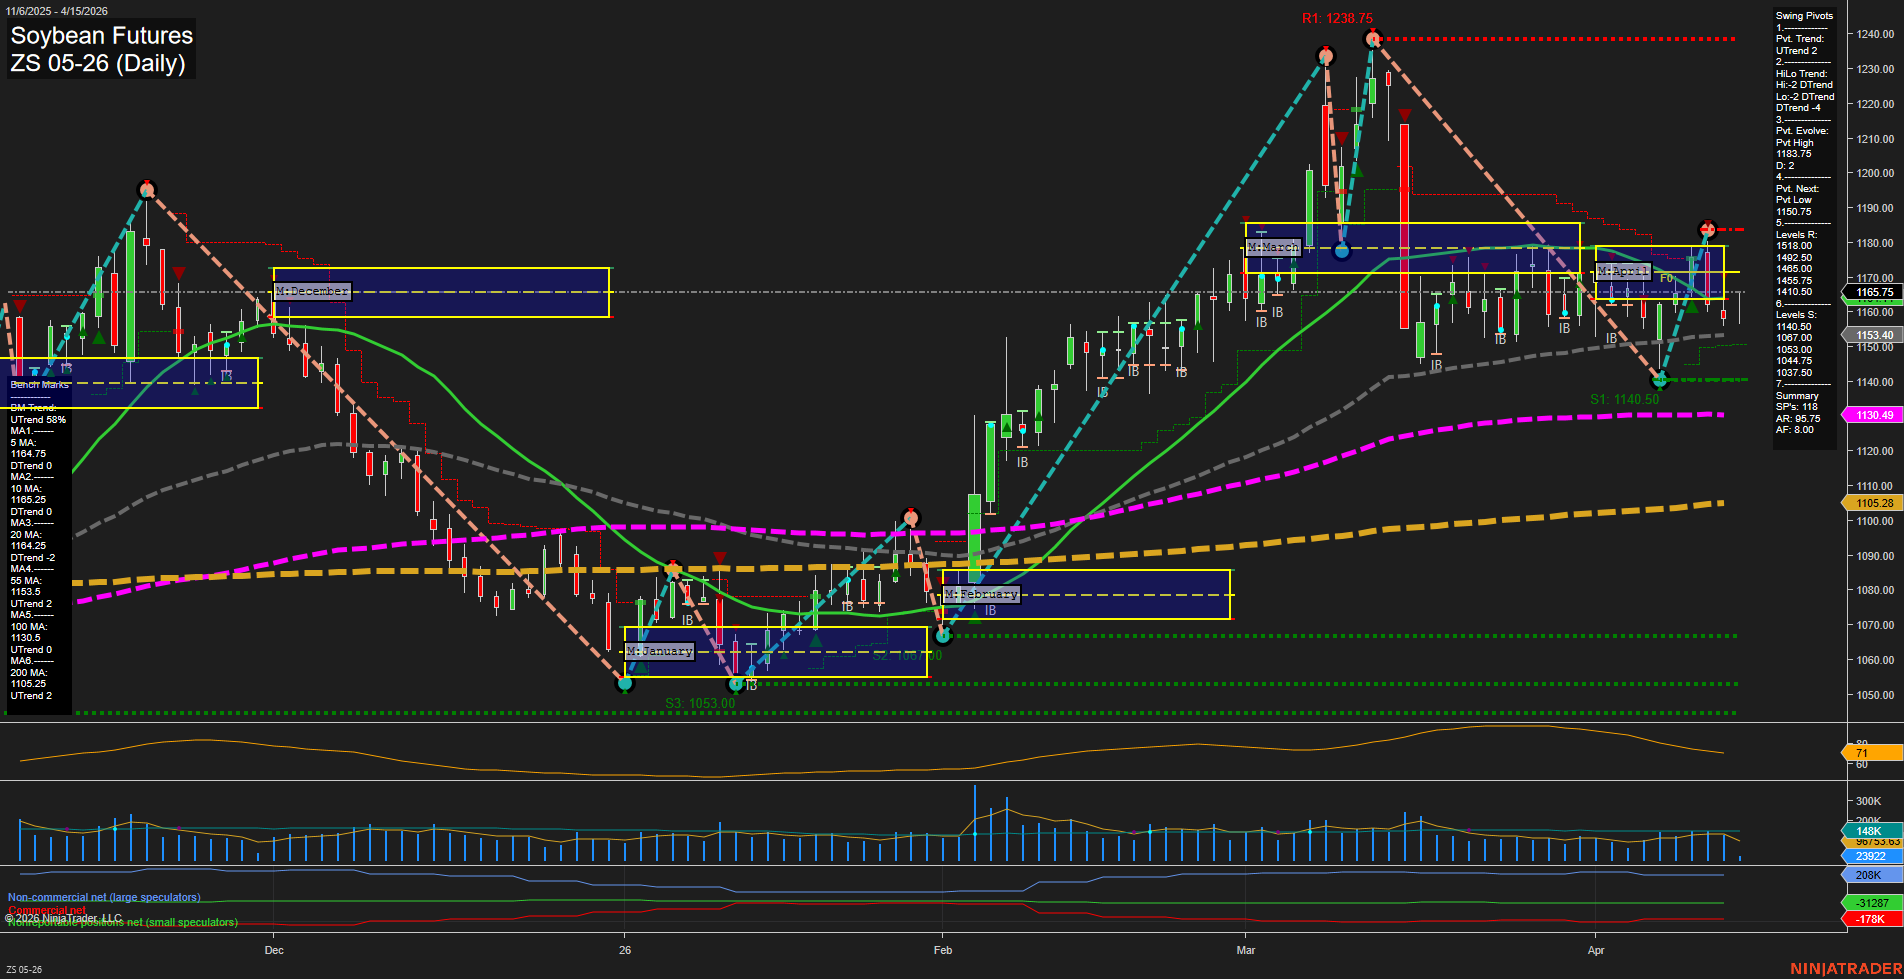Expand the M:March monthly range box label
The image size is (1904, 979).
tap(1272, 246)
